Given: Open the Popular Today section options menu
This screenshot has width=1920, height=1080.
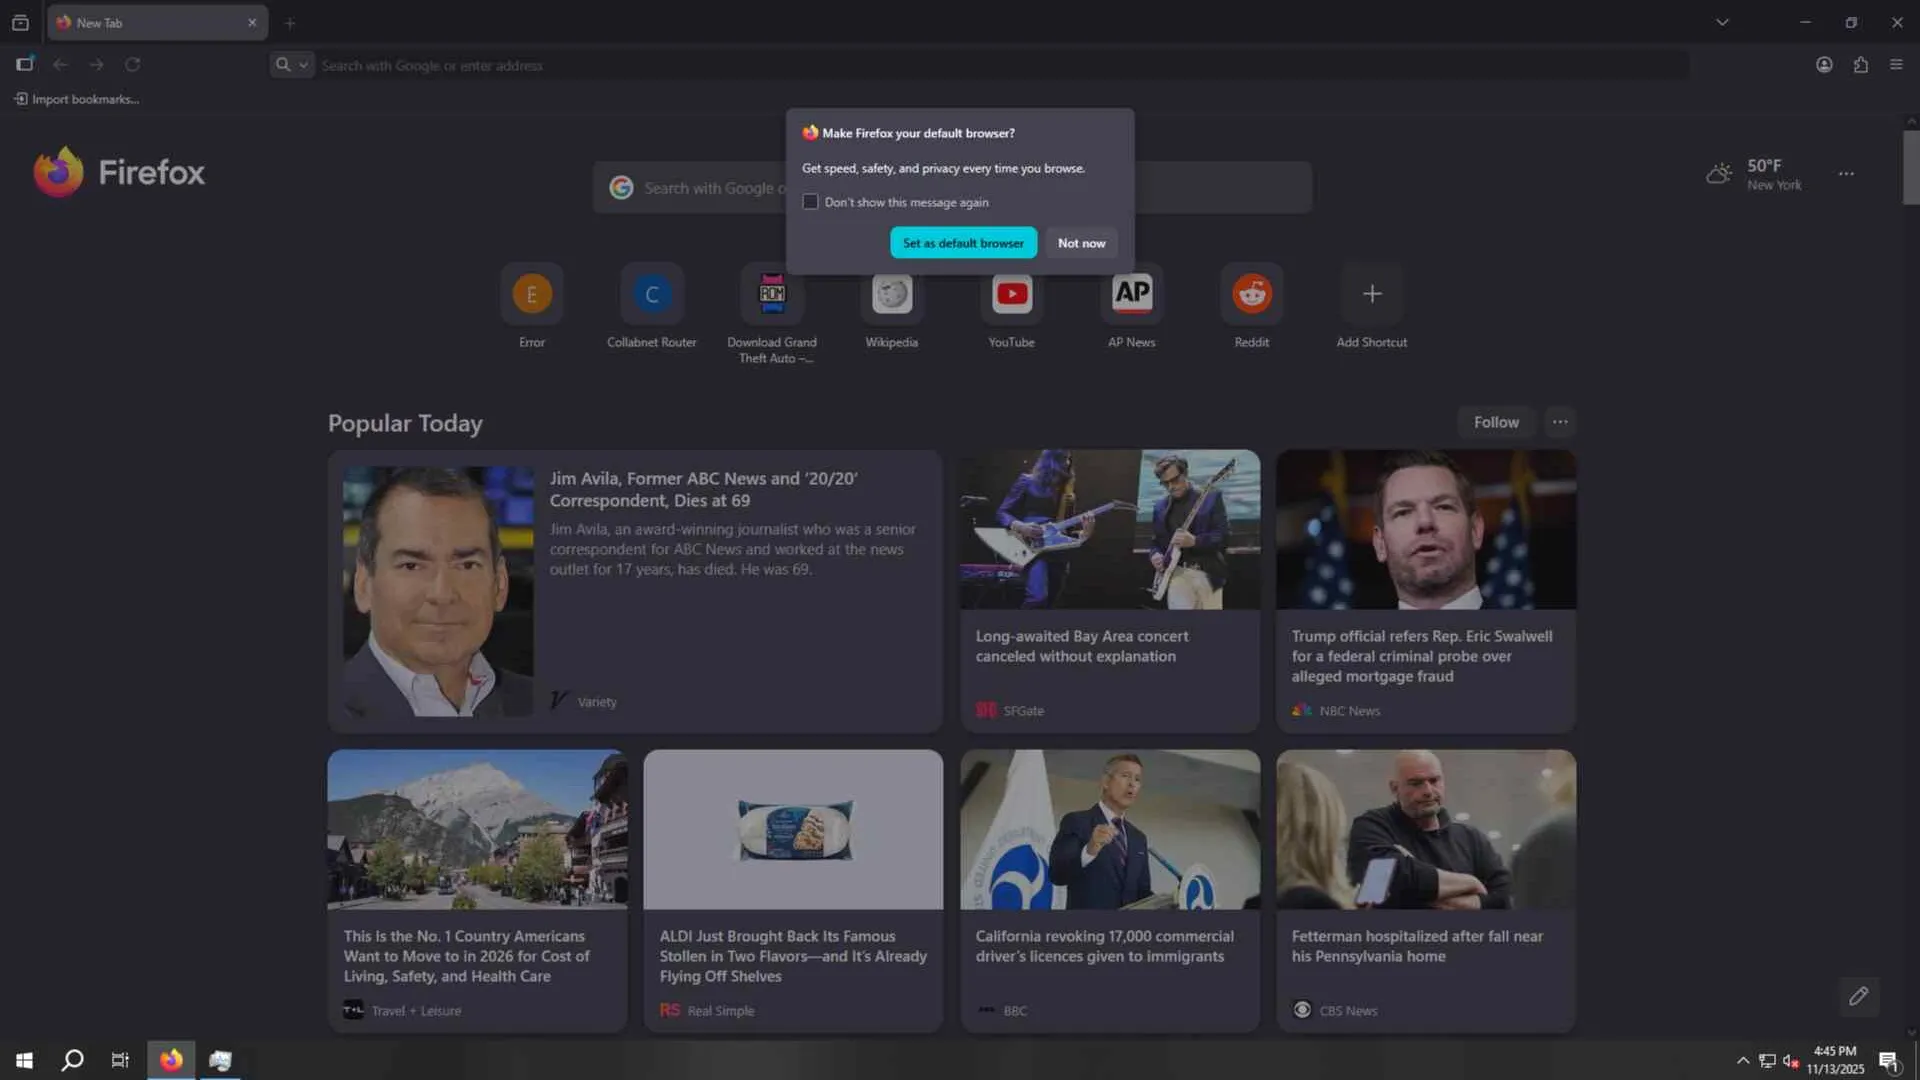Looking at the screenshot, I should [1560, 422].
